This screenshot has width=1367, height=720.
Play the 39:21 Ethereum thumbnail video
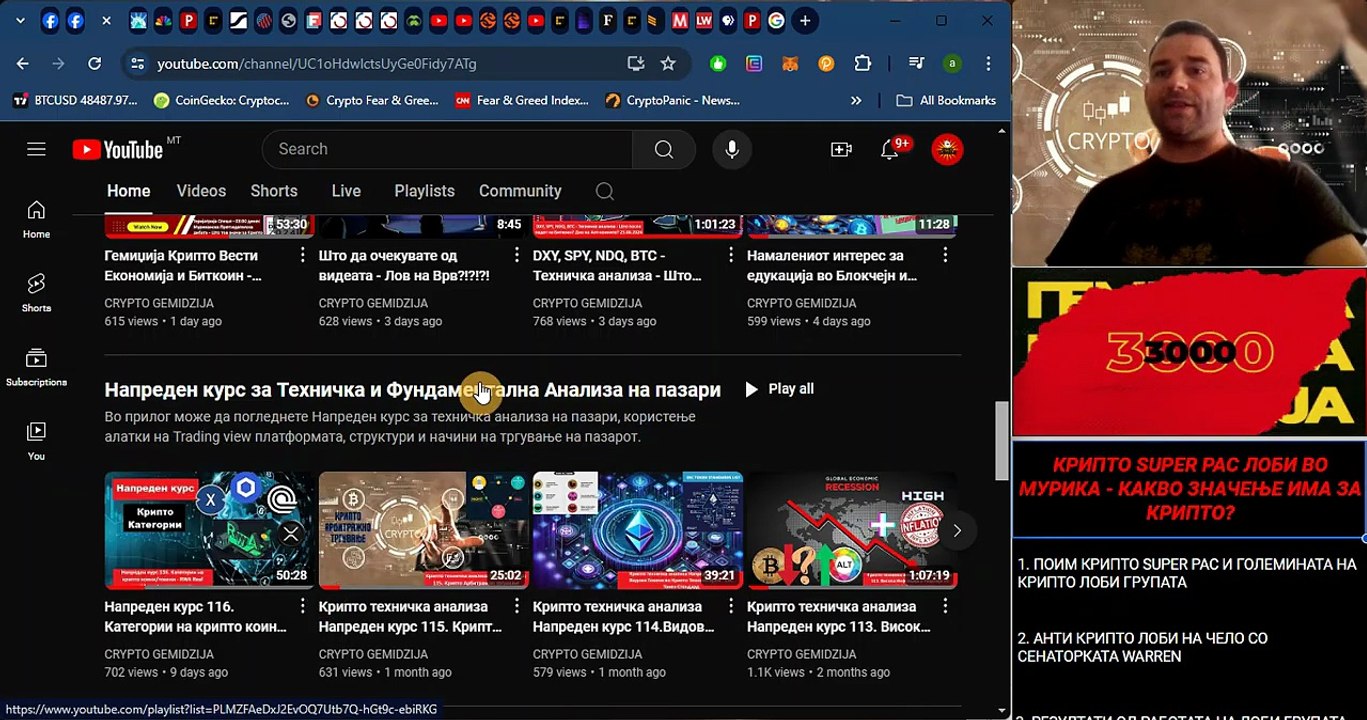click(x=637, y=530)
